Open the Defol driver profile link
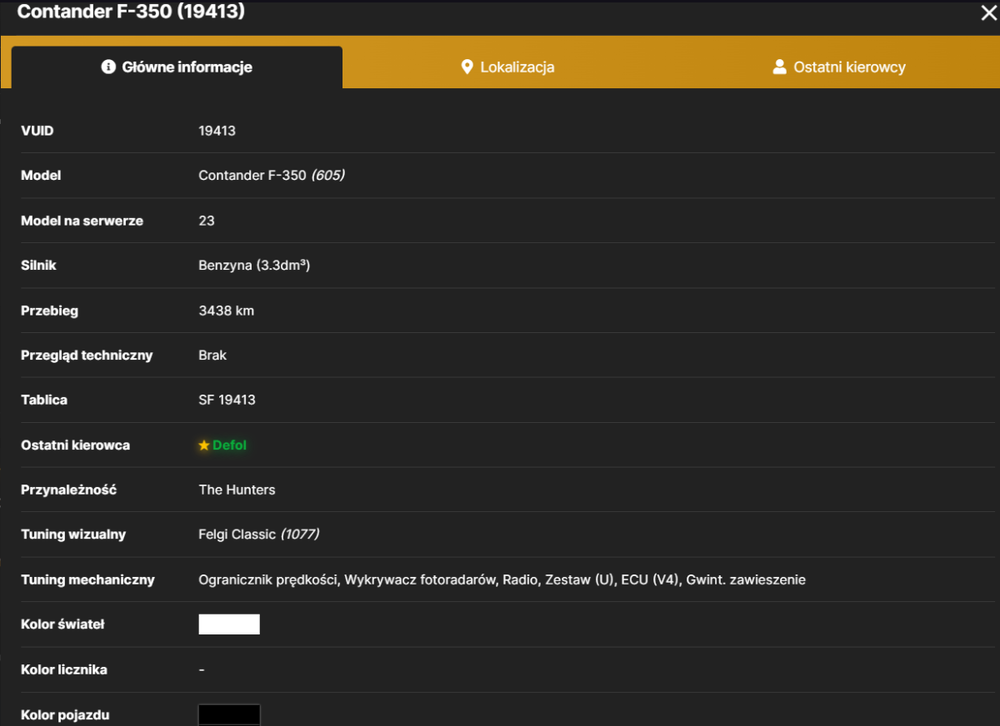This screenshot has width=1000, height=726. tap(229, 445)
